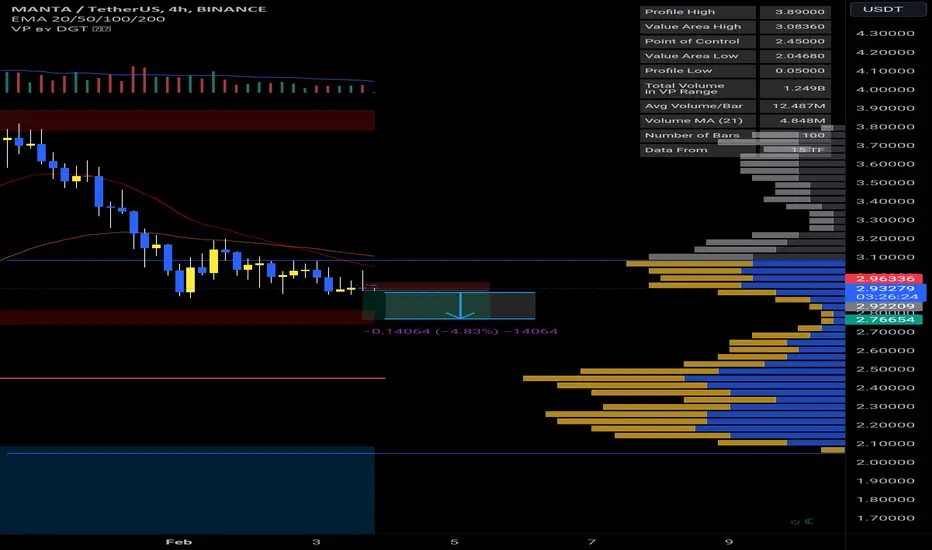Click the Profile Low label cell
932x550 pixels.
(698, 71)
